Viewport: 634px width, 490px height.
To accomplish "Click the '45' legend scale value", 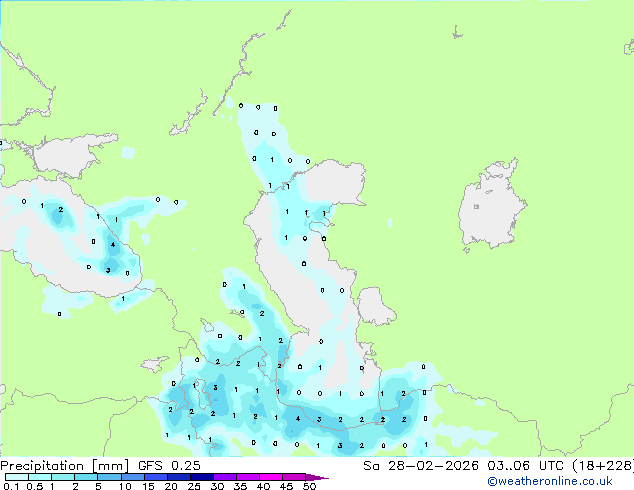I will tap(287, 486).
